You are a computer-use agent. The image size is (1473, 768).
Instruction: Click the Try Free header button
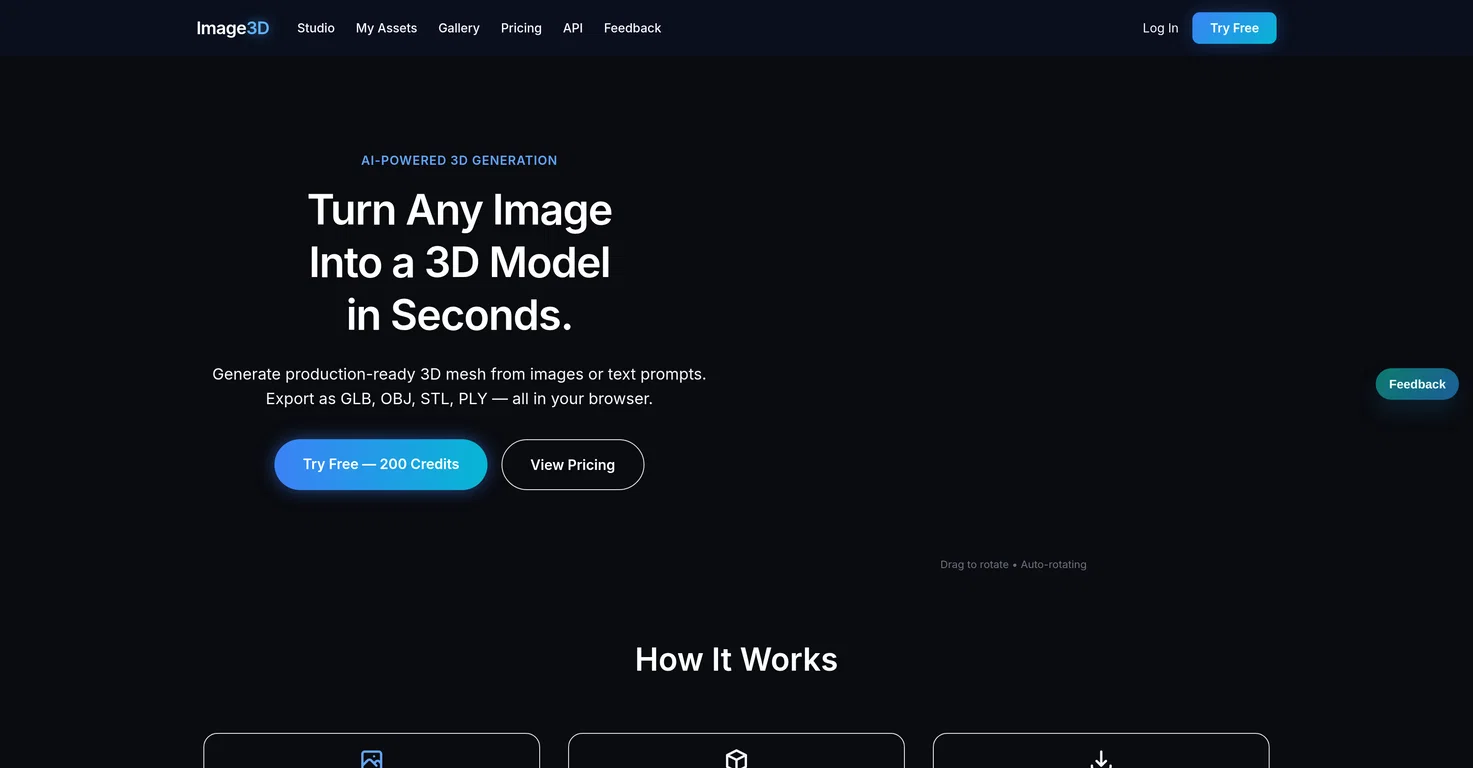click(x=1234, y=28)
